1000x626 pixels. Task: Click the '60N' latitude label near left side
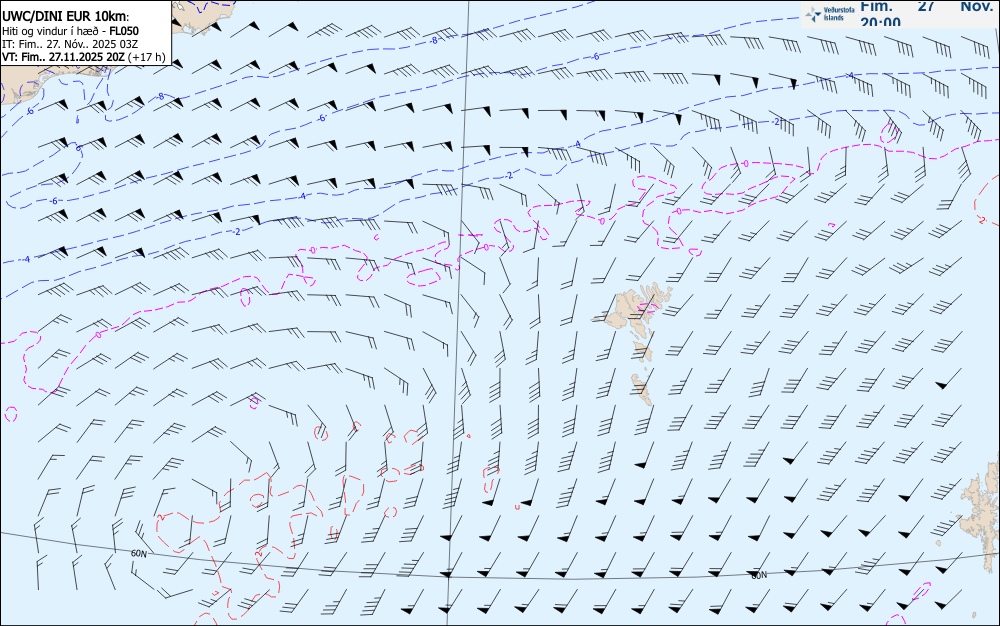(138, 554)
